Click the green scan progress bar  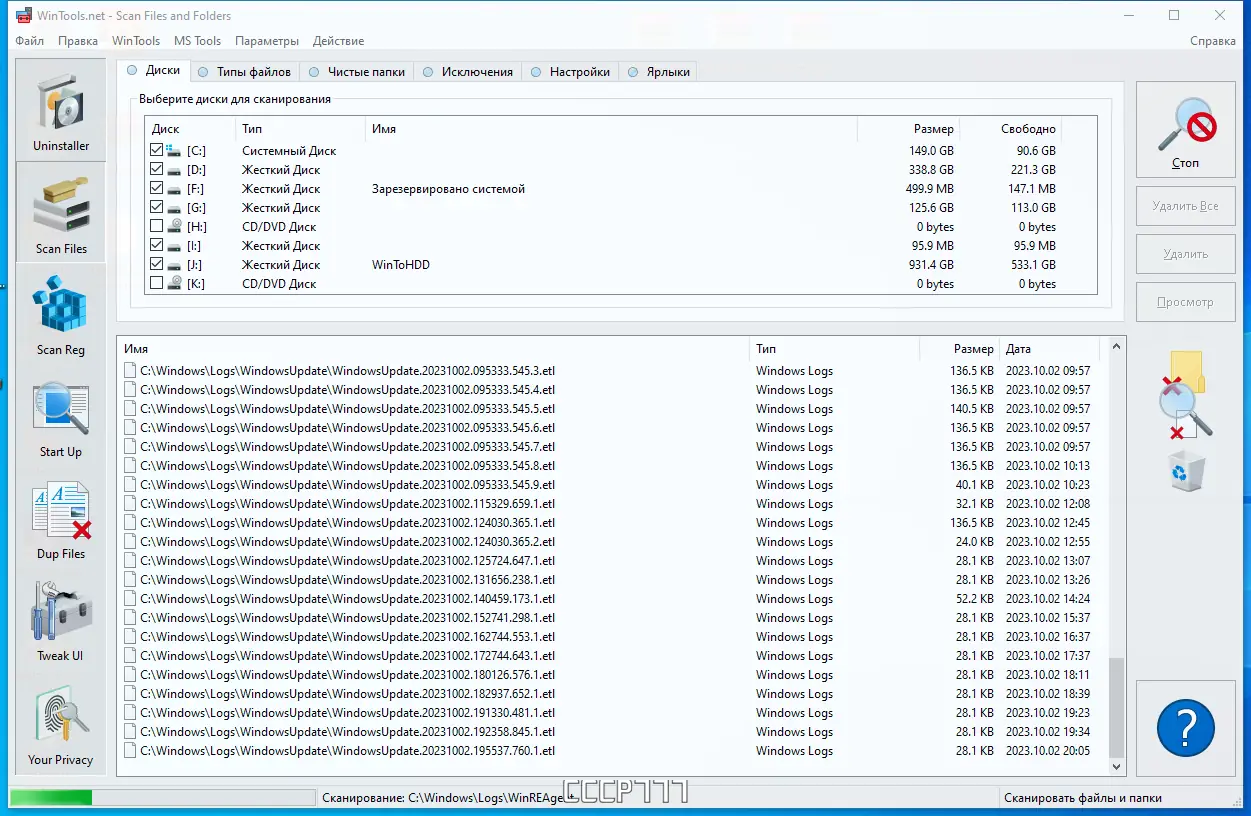pyautogui.click(x=51, y=798)
